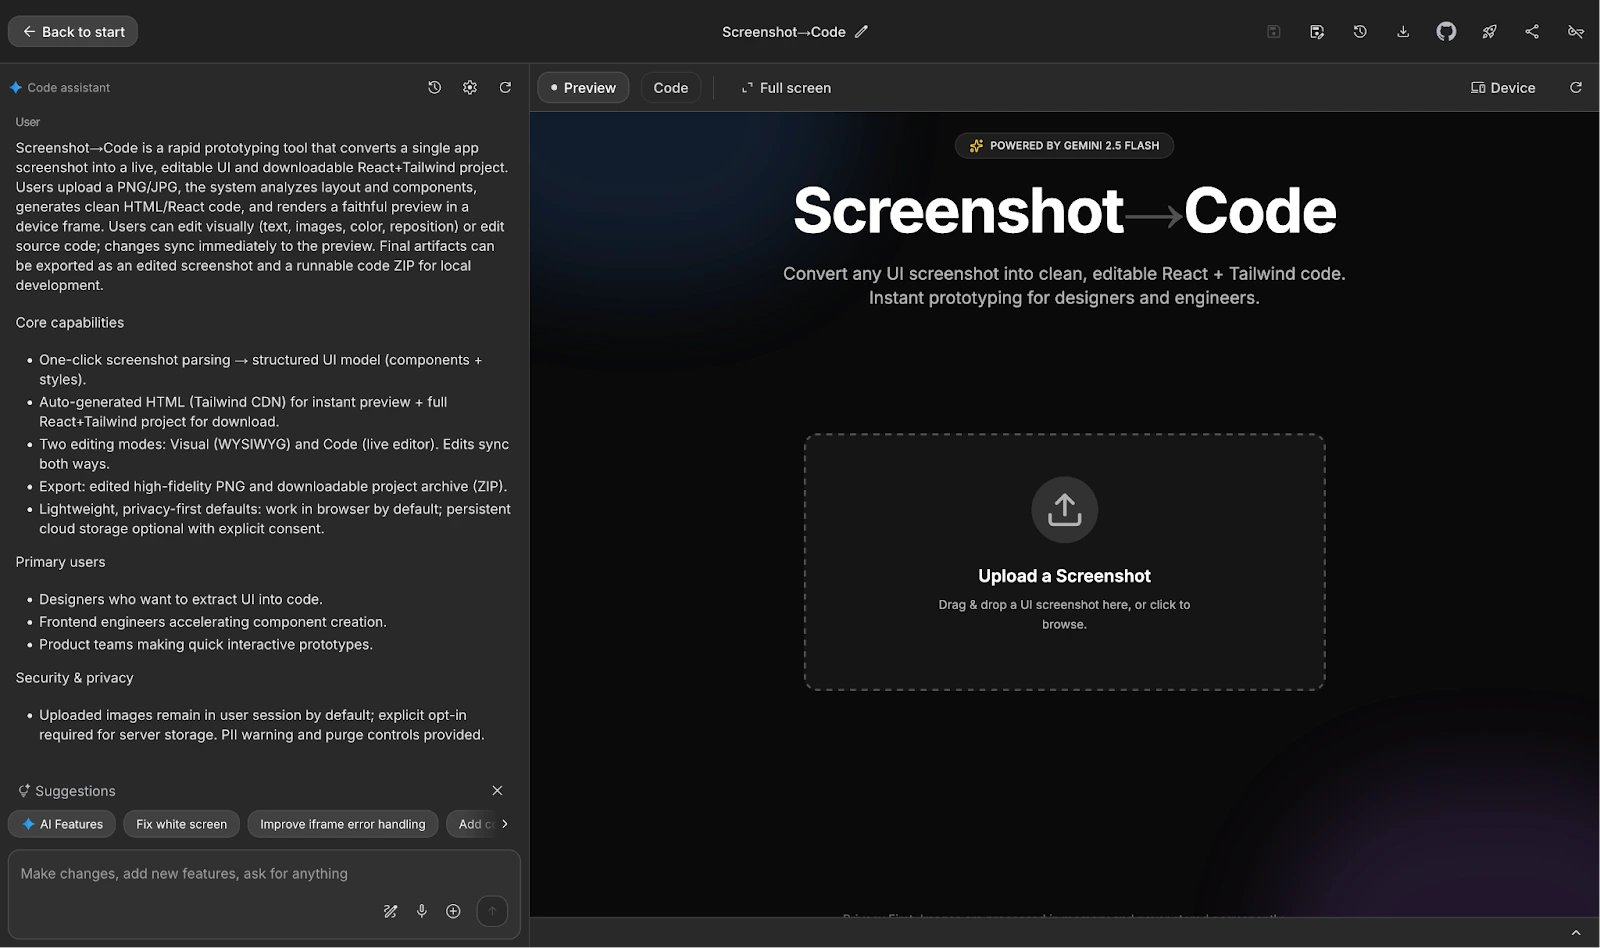Open Code assistant settings gear
Image resolution: width=1600 pixels, height=948 pixels.
(x=469, y=87)
